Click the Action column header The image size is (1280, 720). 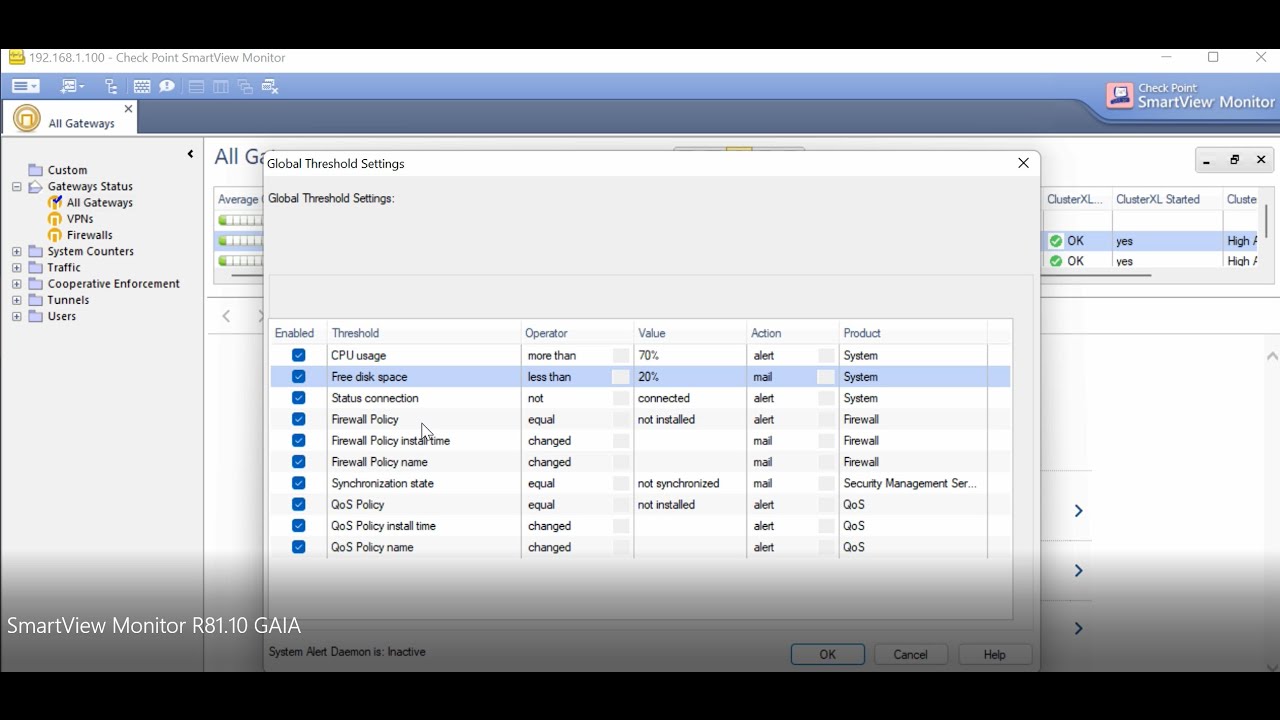[793, 333]
